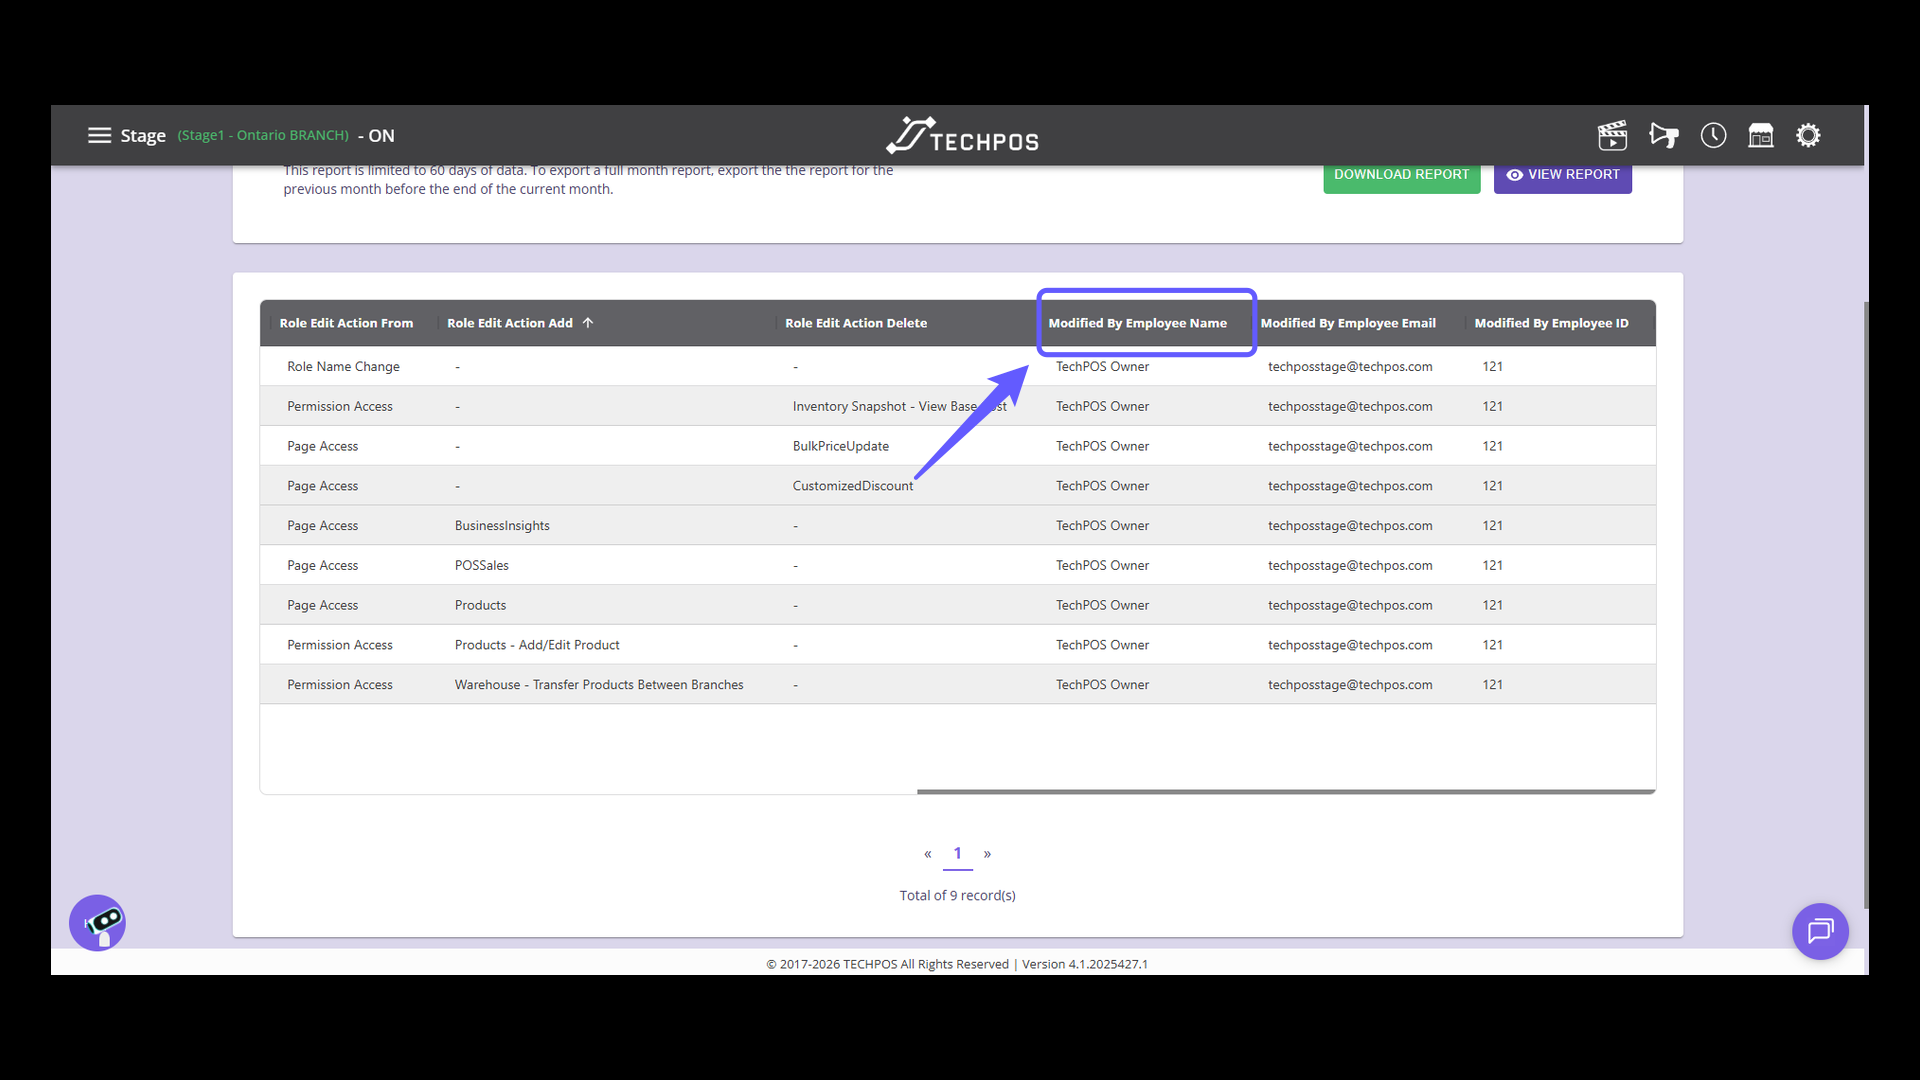
Task: Go to next page using right chevron
Action: (988, 854)
